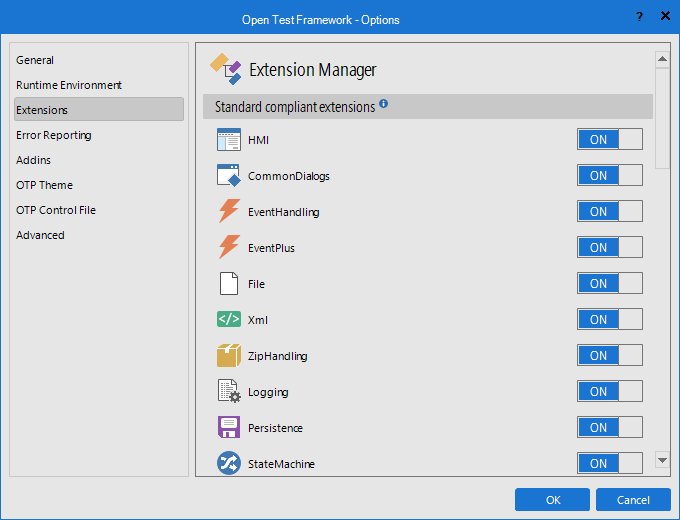Viewport: 680px width, 520px height.
Task: Turn off the EventPlus extension
Action: 610,247
